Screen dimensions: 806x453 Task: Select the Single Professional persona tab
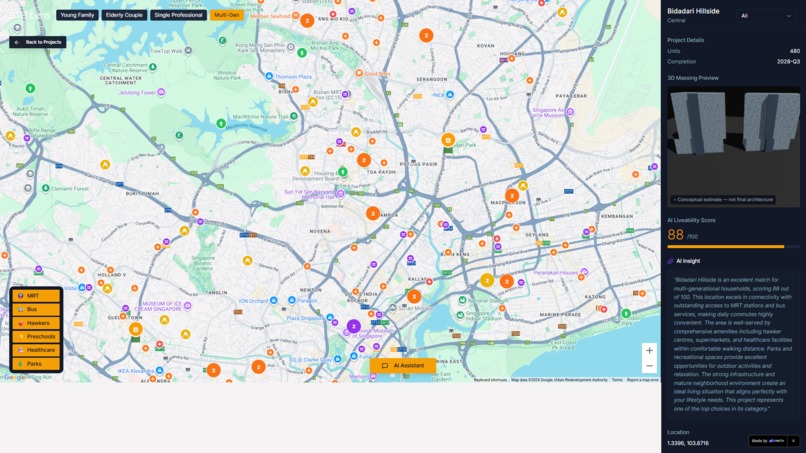click(178, 15)
